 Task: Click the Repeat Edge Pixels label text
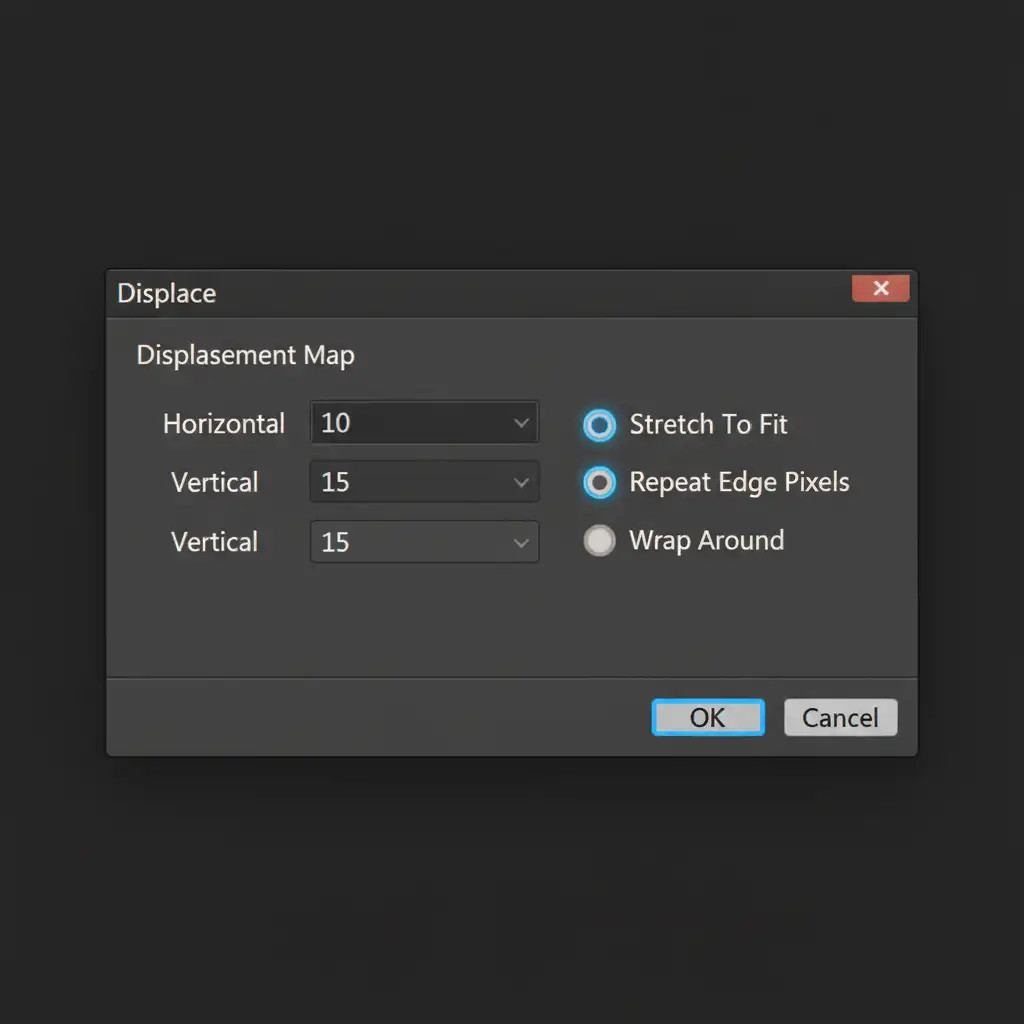coord(739,482)
